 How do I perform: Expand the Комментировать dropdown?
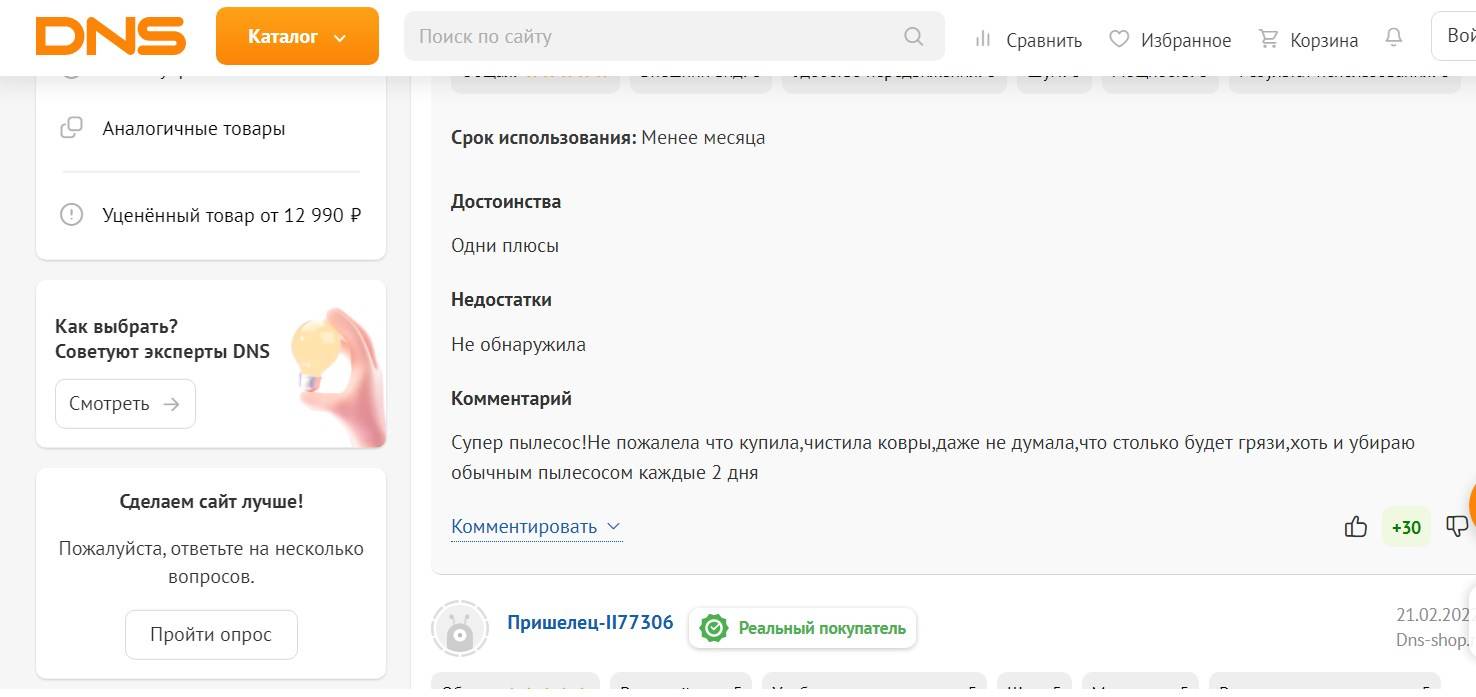(x=536, y=527)
